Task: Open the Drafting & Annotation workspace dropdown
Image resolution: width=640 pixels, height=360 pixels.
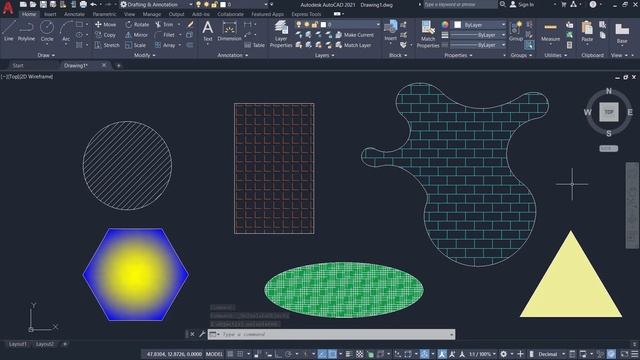Action: pos(156,4)
